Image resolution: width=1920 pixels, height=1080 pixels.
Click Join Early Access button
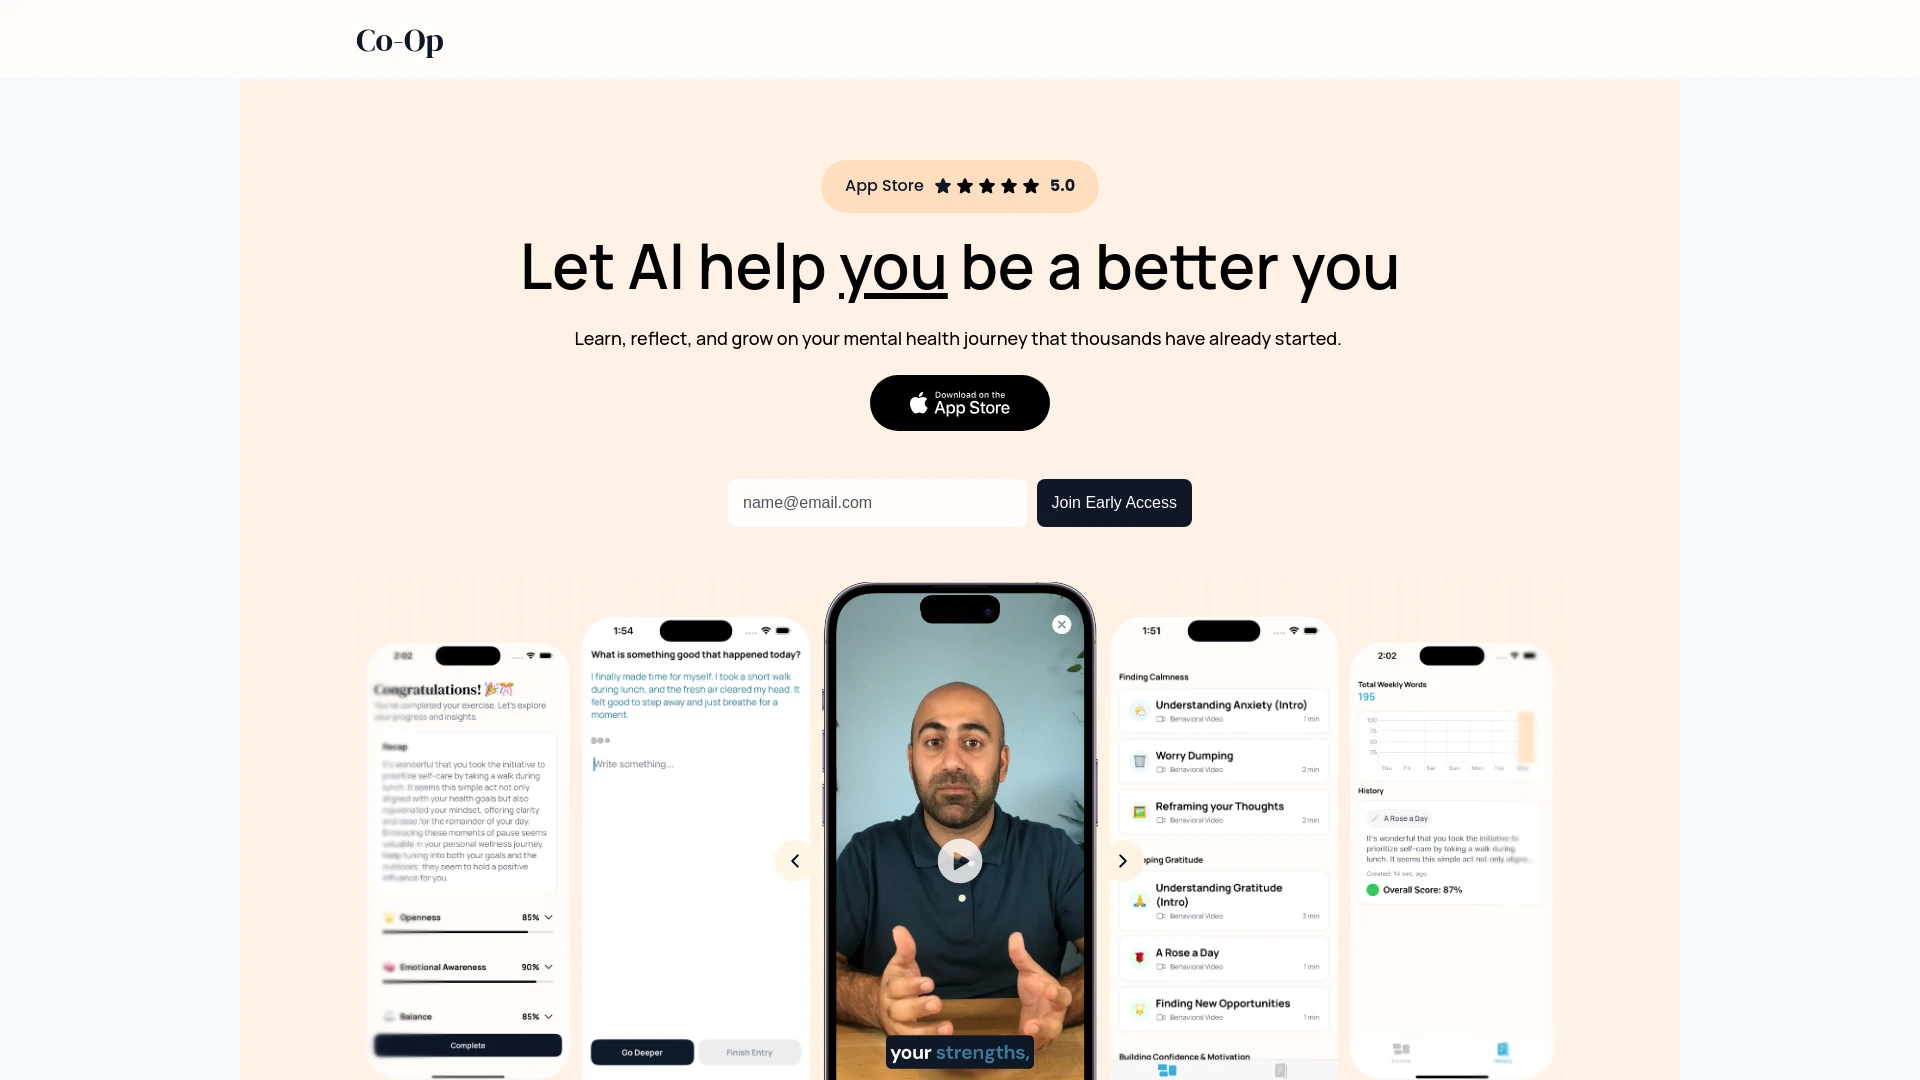pyautogui.click(x=1113, y=502)
